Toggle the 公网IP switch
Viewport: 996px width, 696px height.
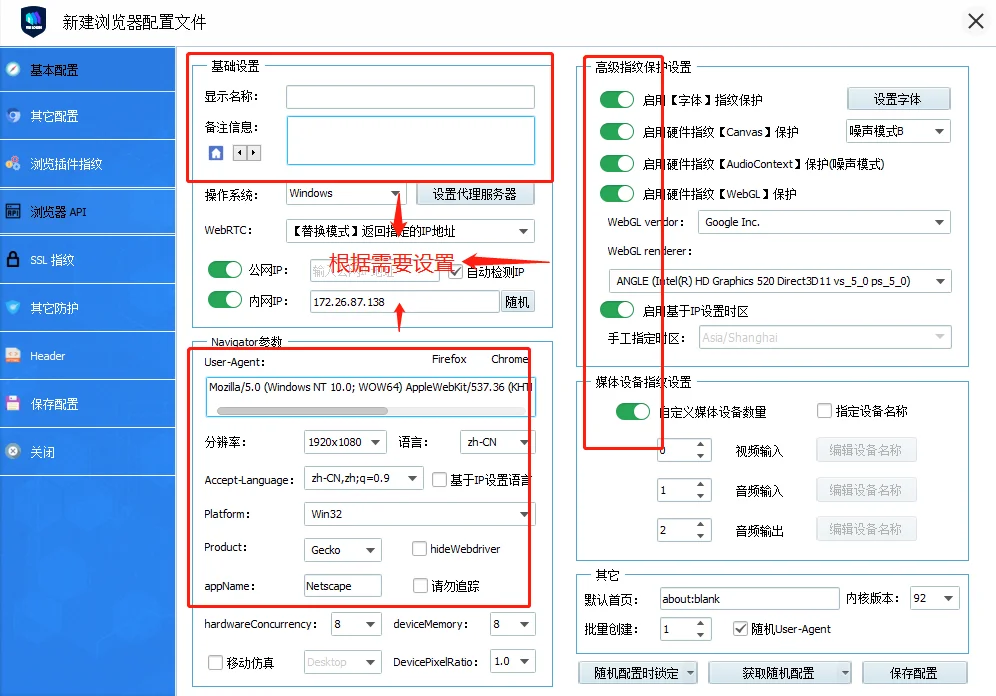tap(225, 270)
